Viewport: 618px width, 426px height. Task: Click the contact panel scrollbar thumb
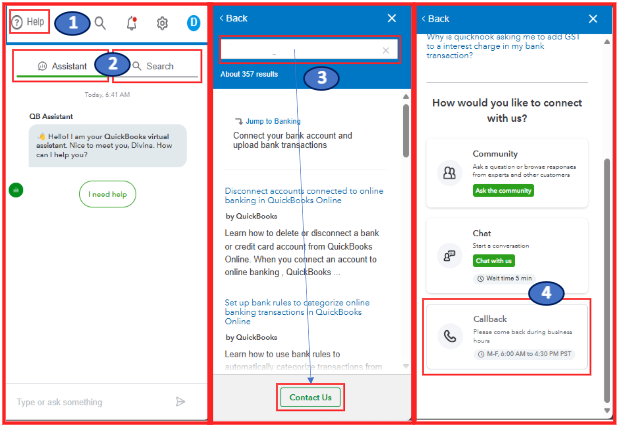point(607,281)
